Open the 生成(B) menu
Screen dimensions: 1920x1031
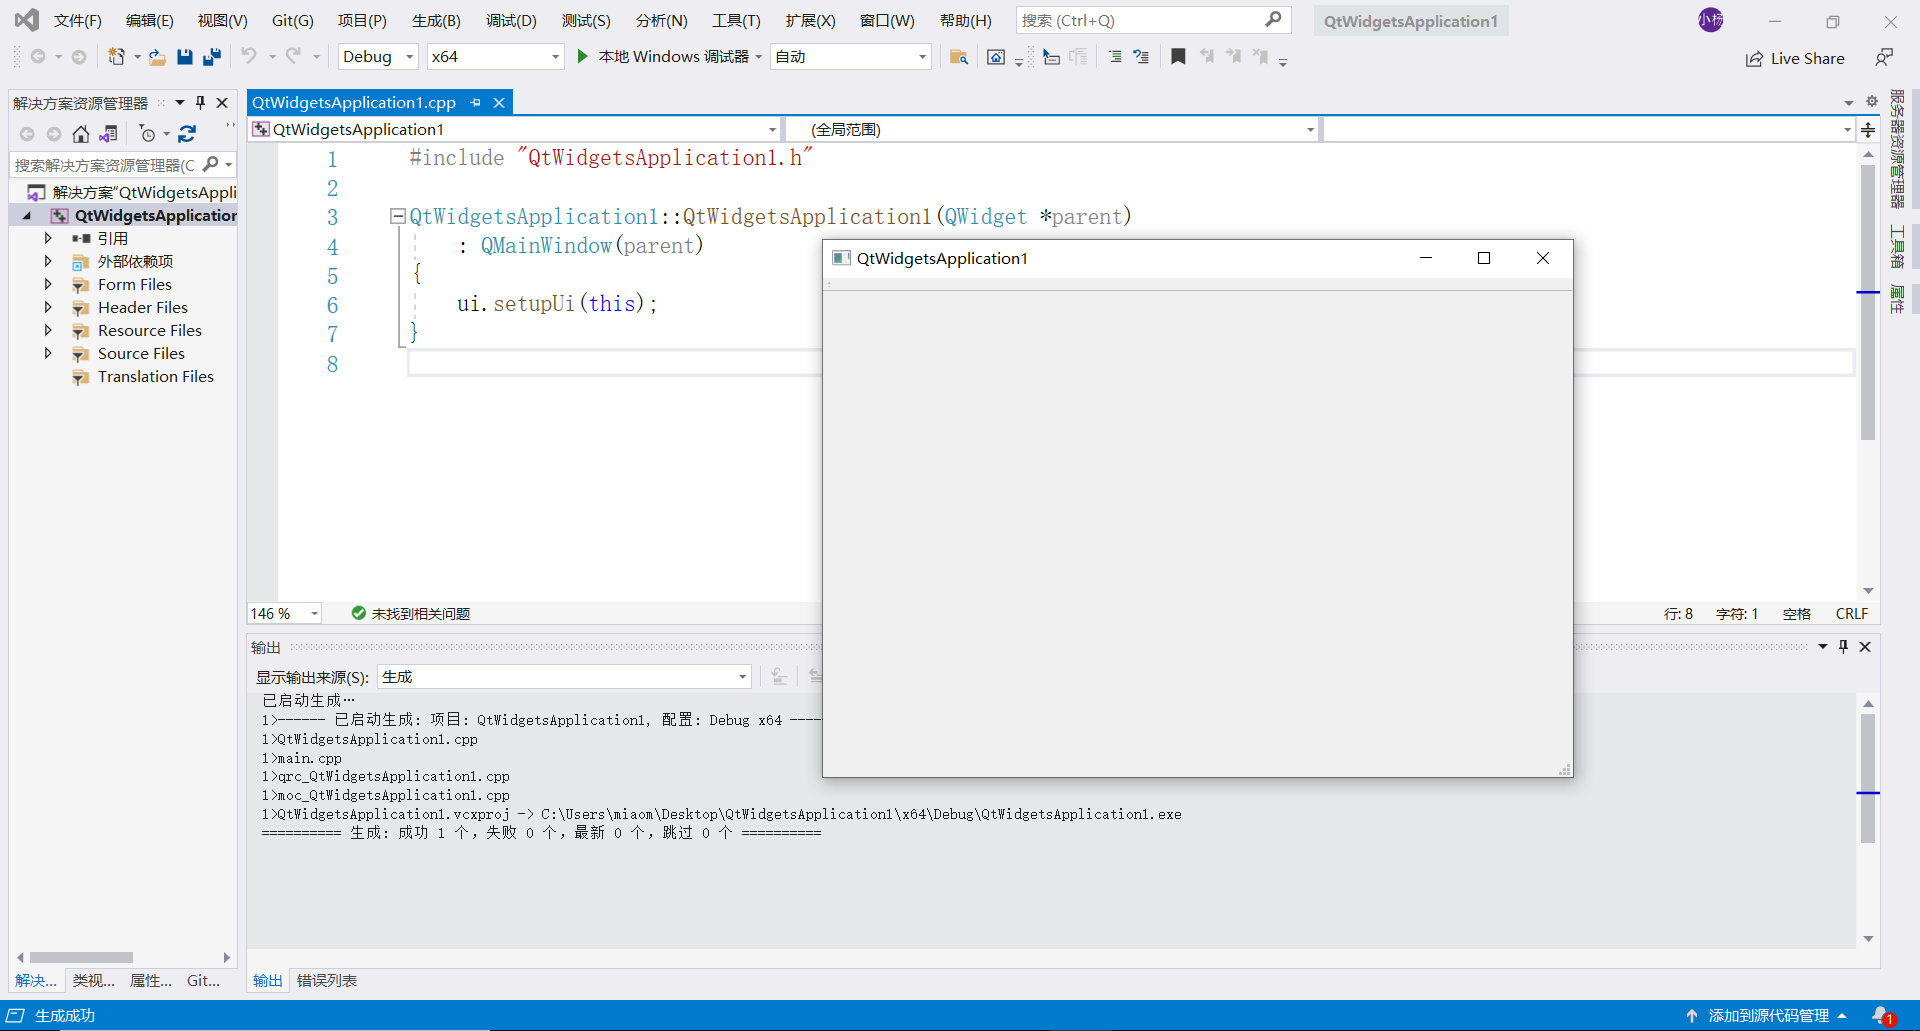click(436, 20)
